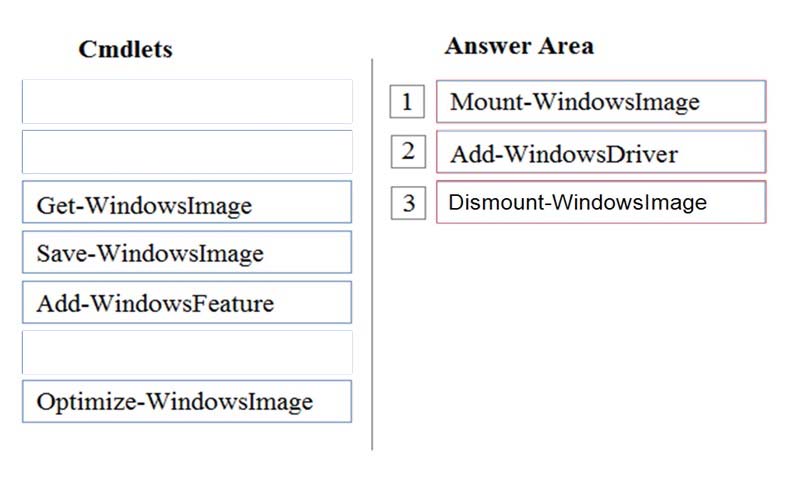
Task: Click the number 3 step box
Action: tap(408, 203)
